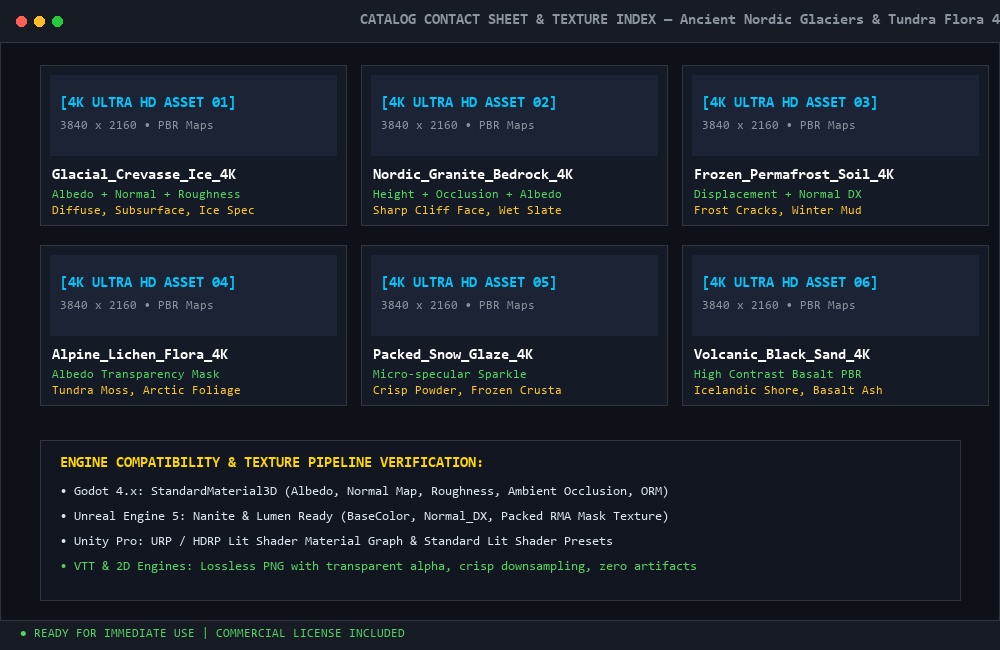Choose the [4K ULTRA HD ASSET 06] preview
Image resolution: width=1000 pixels, height=650 pixels.
click(x=835, y=295)
